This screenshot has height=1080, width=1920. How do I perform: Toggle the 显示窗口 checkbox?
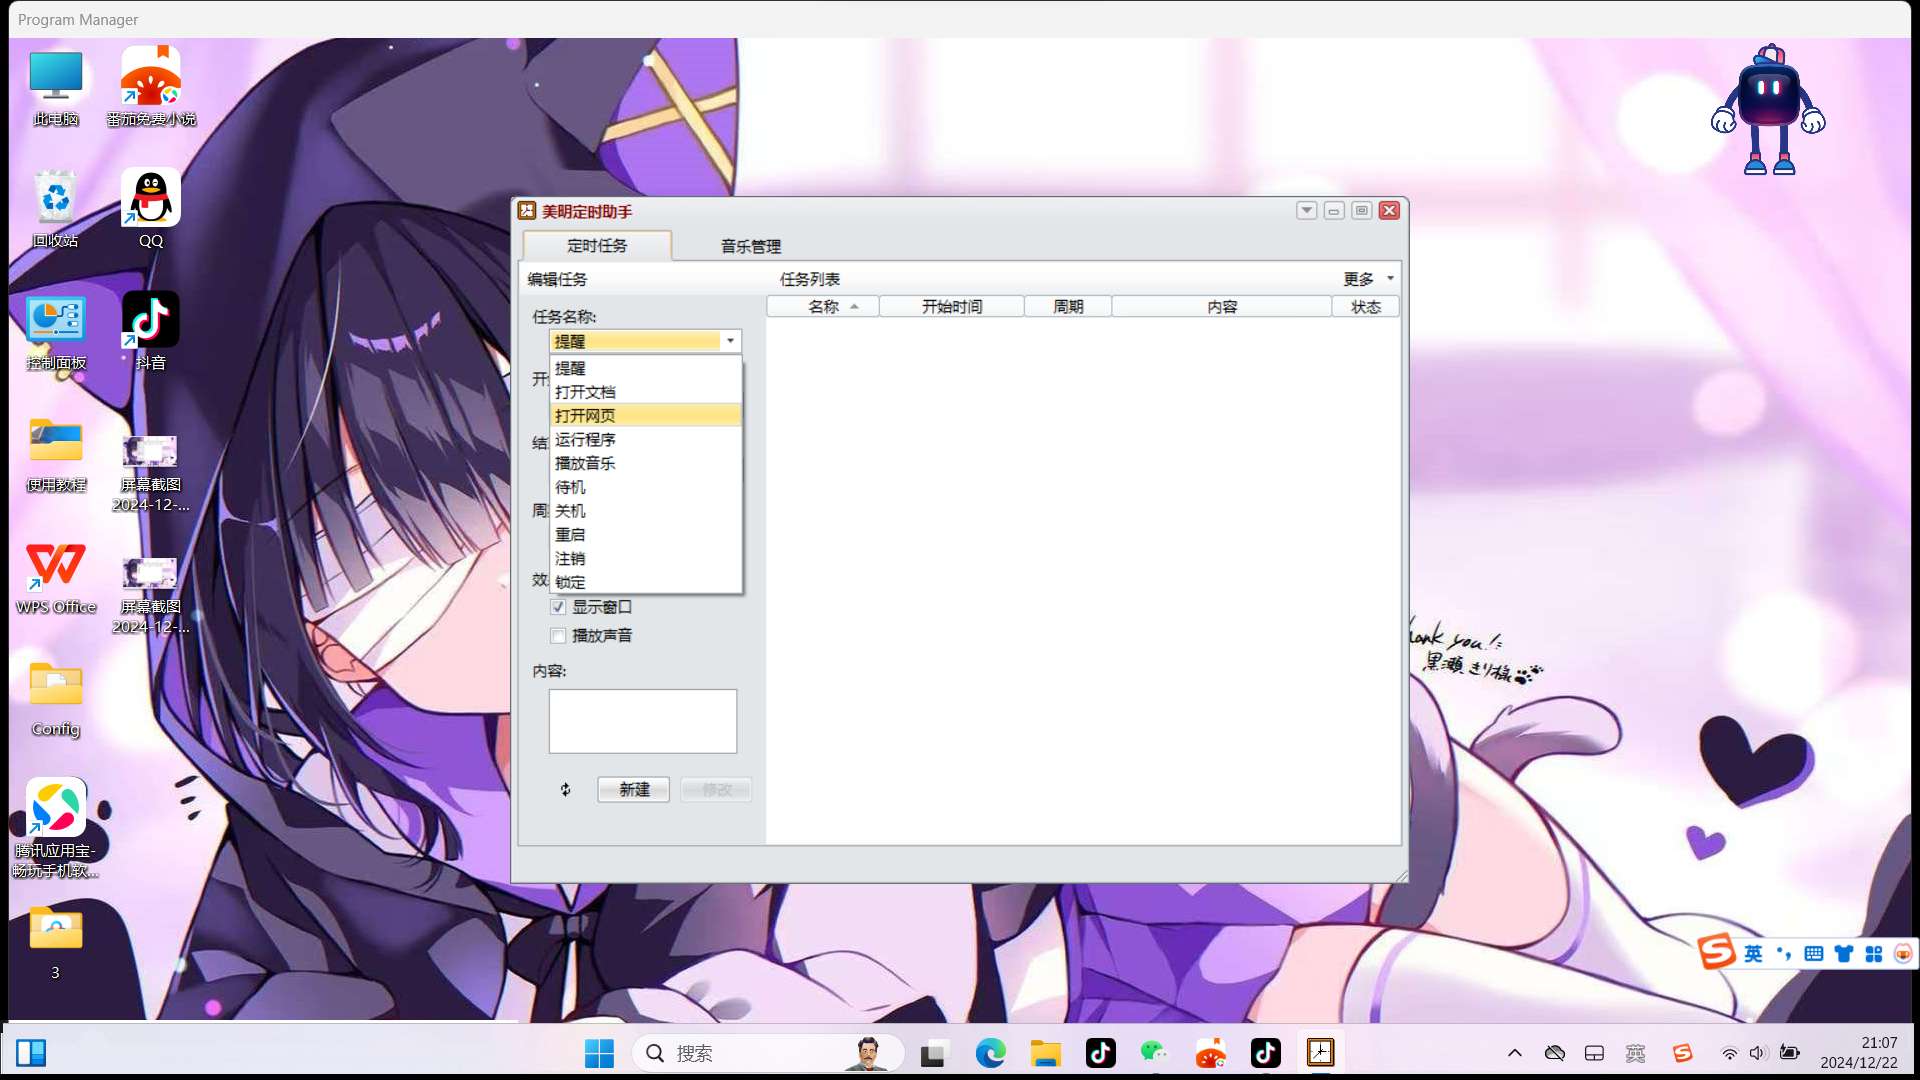click(558, 607)
